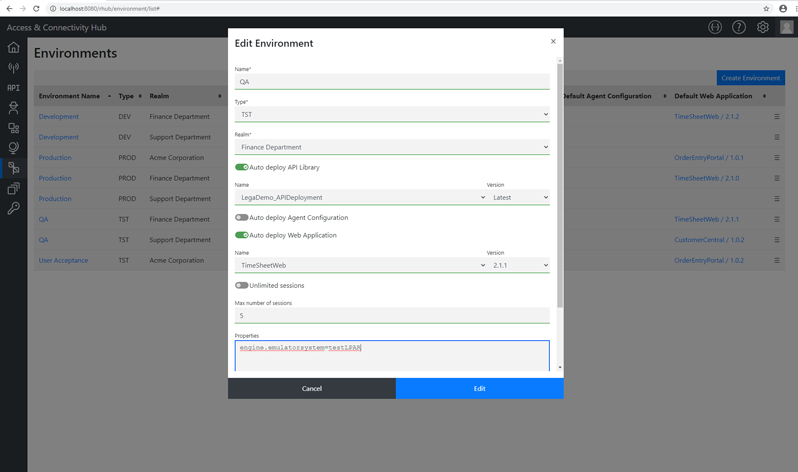Open the Realm dropdown showing Finance Department
The height and width of the screenshot is (472, 798).
coord(392,147)
